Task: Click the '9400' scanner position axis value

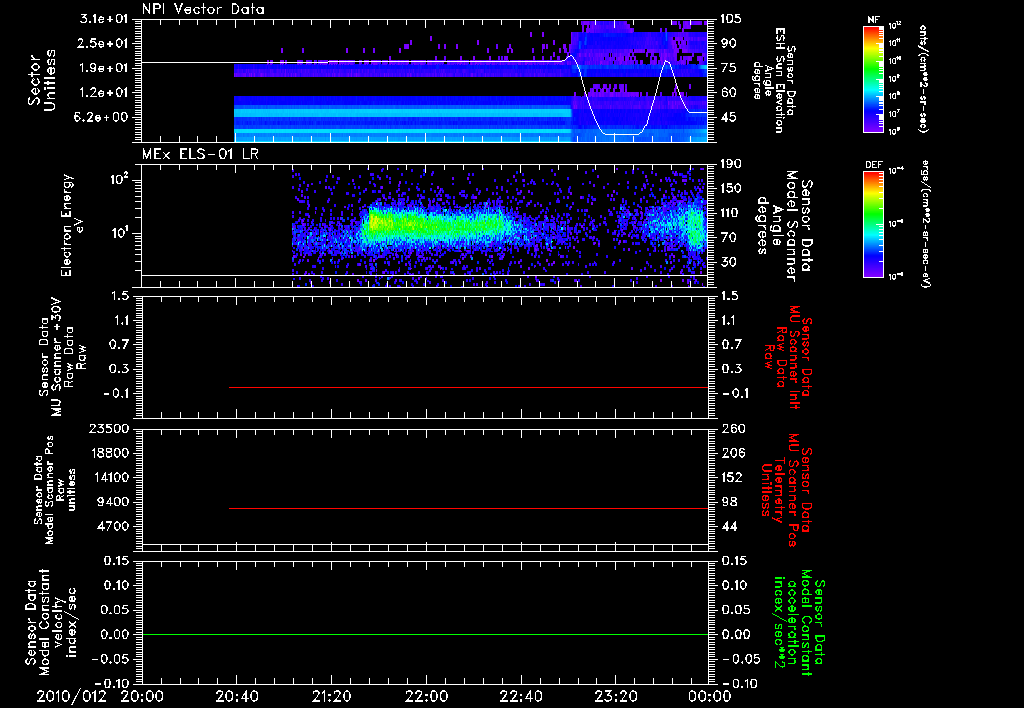Action: pos(114,502)
